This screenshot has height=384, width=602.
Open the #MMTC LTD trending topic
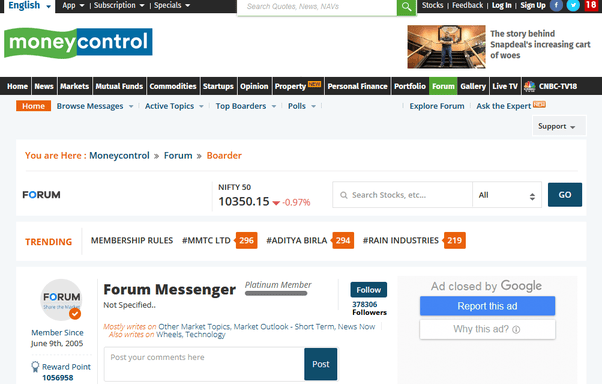click(206, 240)
